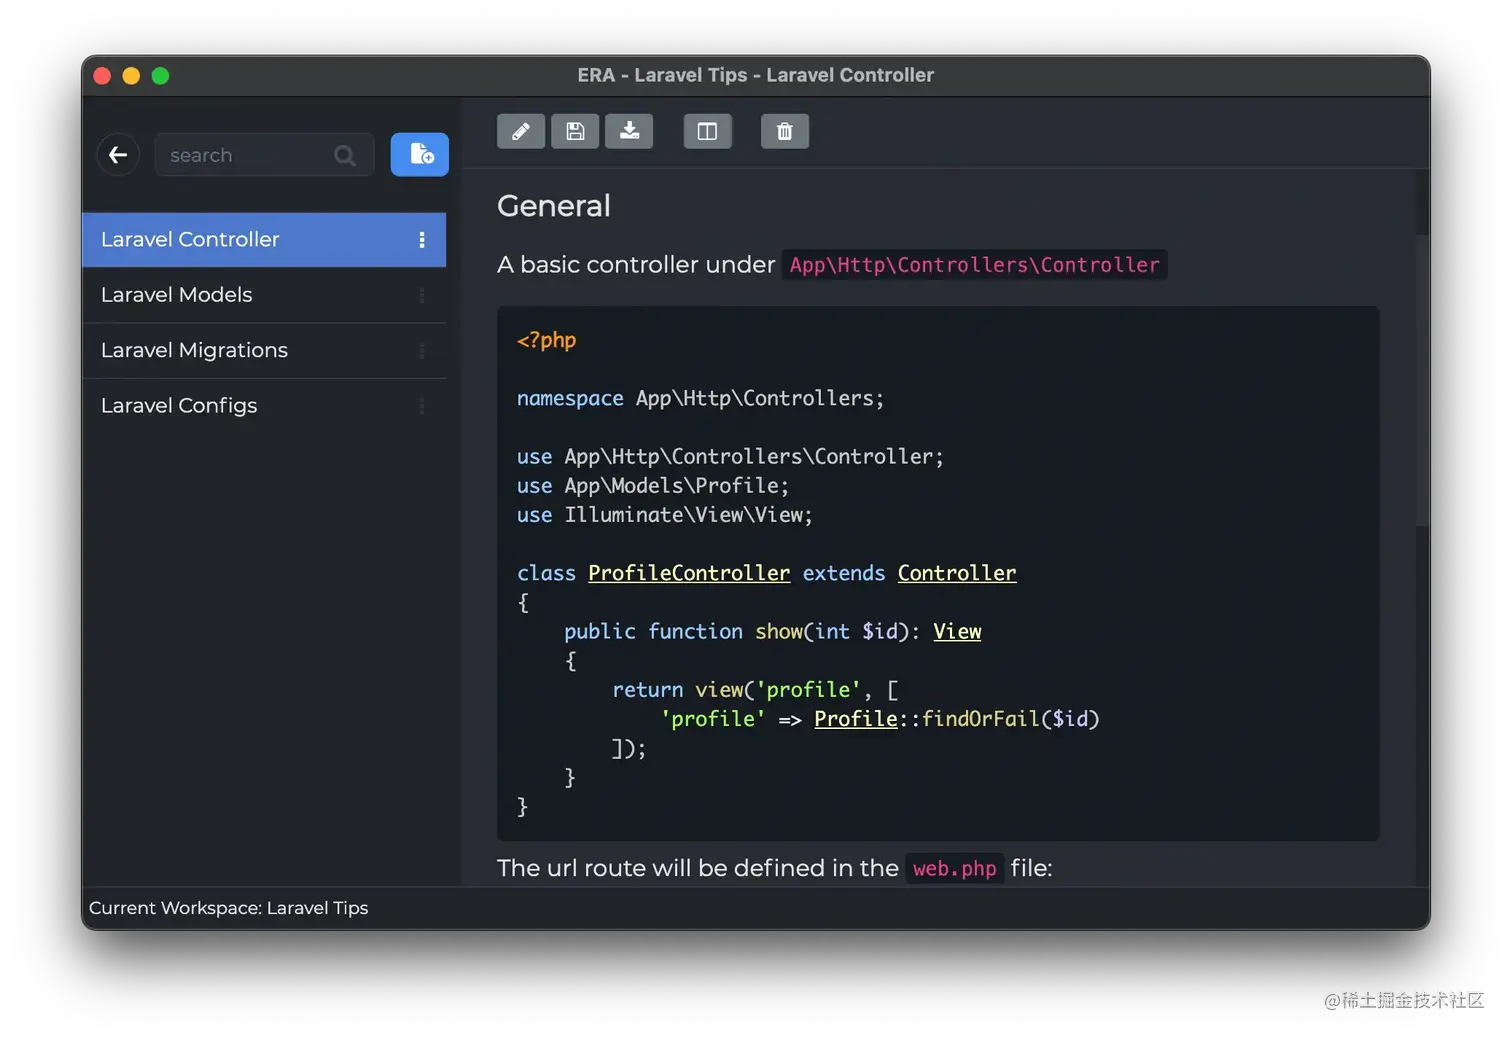Close the window with red button
Image resolution: width=1512 pixels, height=1038 pixels.
(102, 76)
